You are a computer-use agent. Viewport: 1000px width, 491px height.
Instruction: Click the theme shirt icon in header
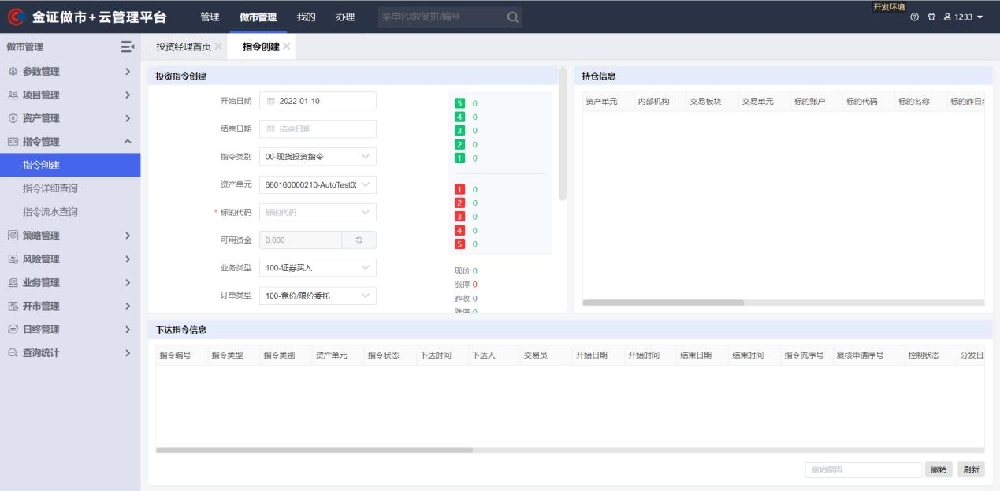tap(931, 17)
